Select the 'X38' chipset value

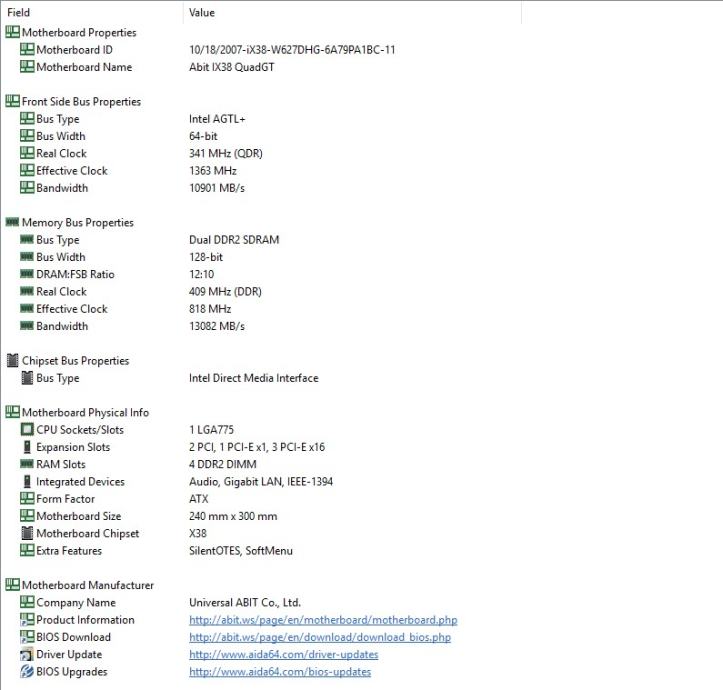tap(198, 533)
